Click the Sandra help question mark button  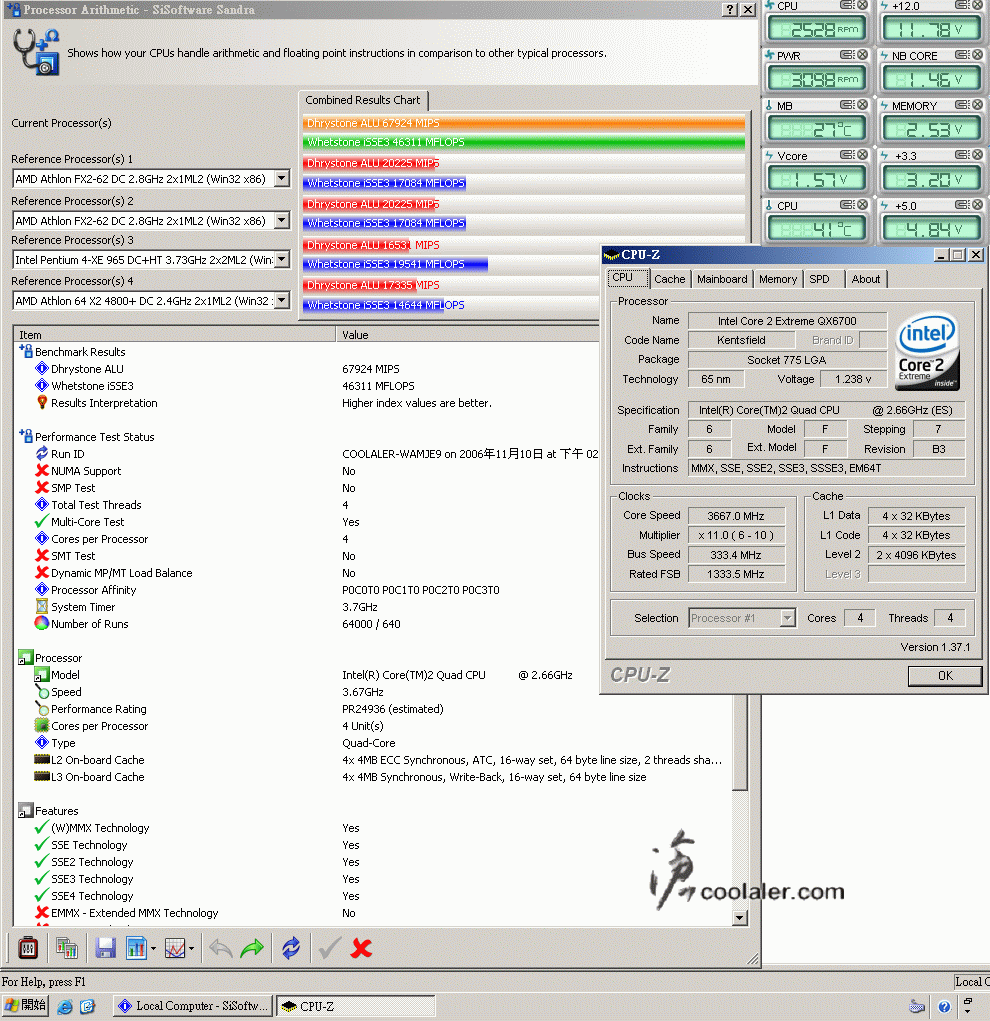pyautogui.click(x=729, y=9)
